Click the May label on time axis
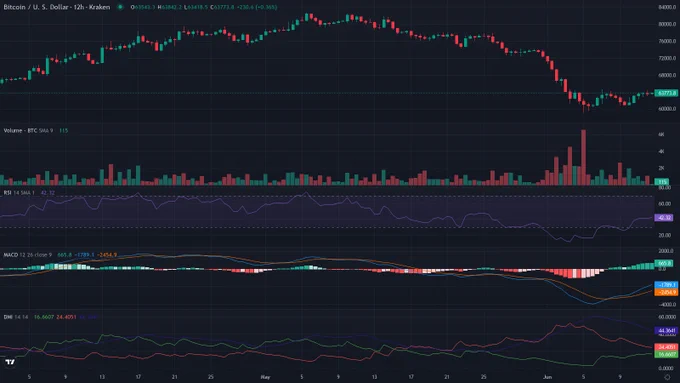This screenshot has height=383, width=680. [x=265, y=377]
